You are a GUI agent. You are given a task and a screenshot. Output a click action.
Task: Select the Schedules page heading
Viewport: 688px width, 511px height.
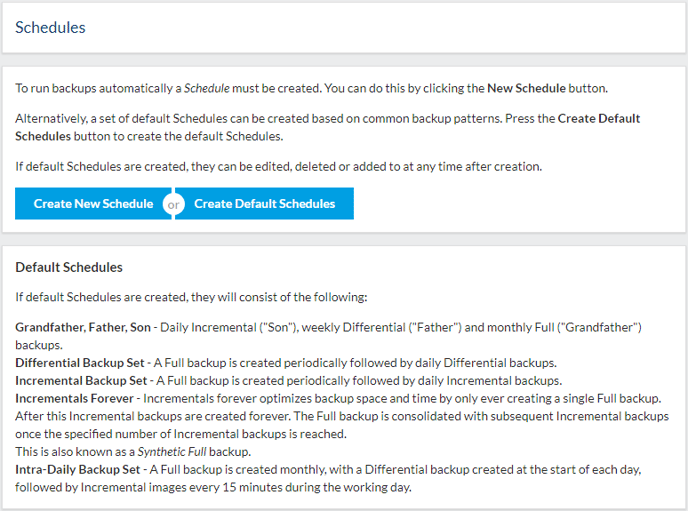[x=50, y=27]
